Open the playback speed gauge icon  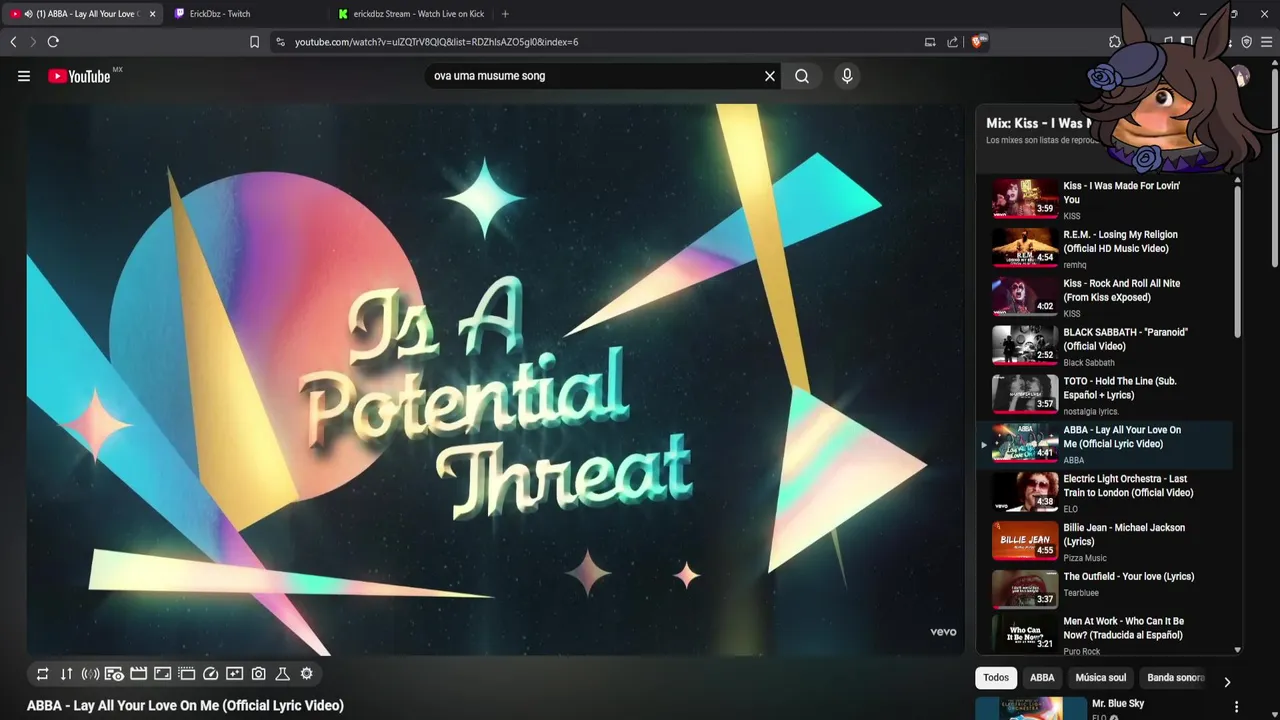pos(210,674)
